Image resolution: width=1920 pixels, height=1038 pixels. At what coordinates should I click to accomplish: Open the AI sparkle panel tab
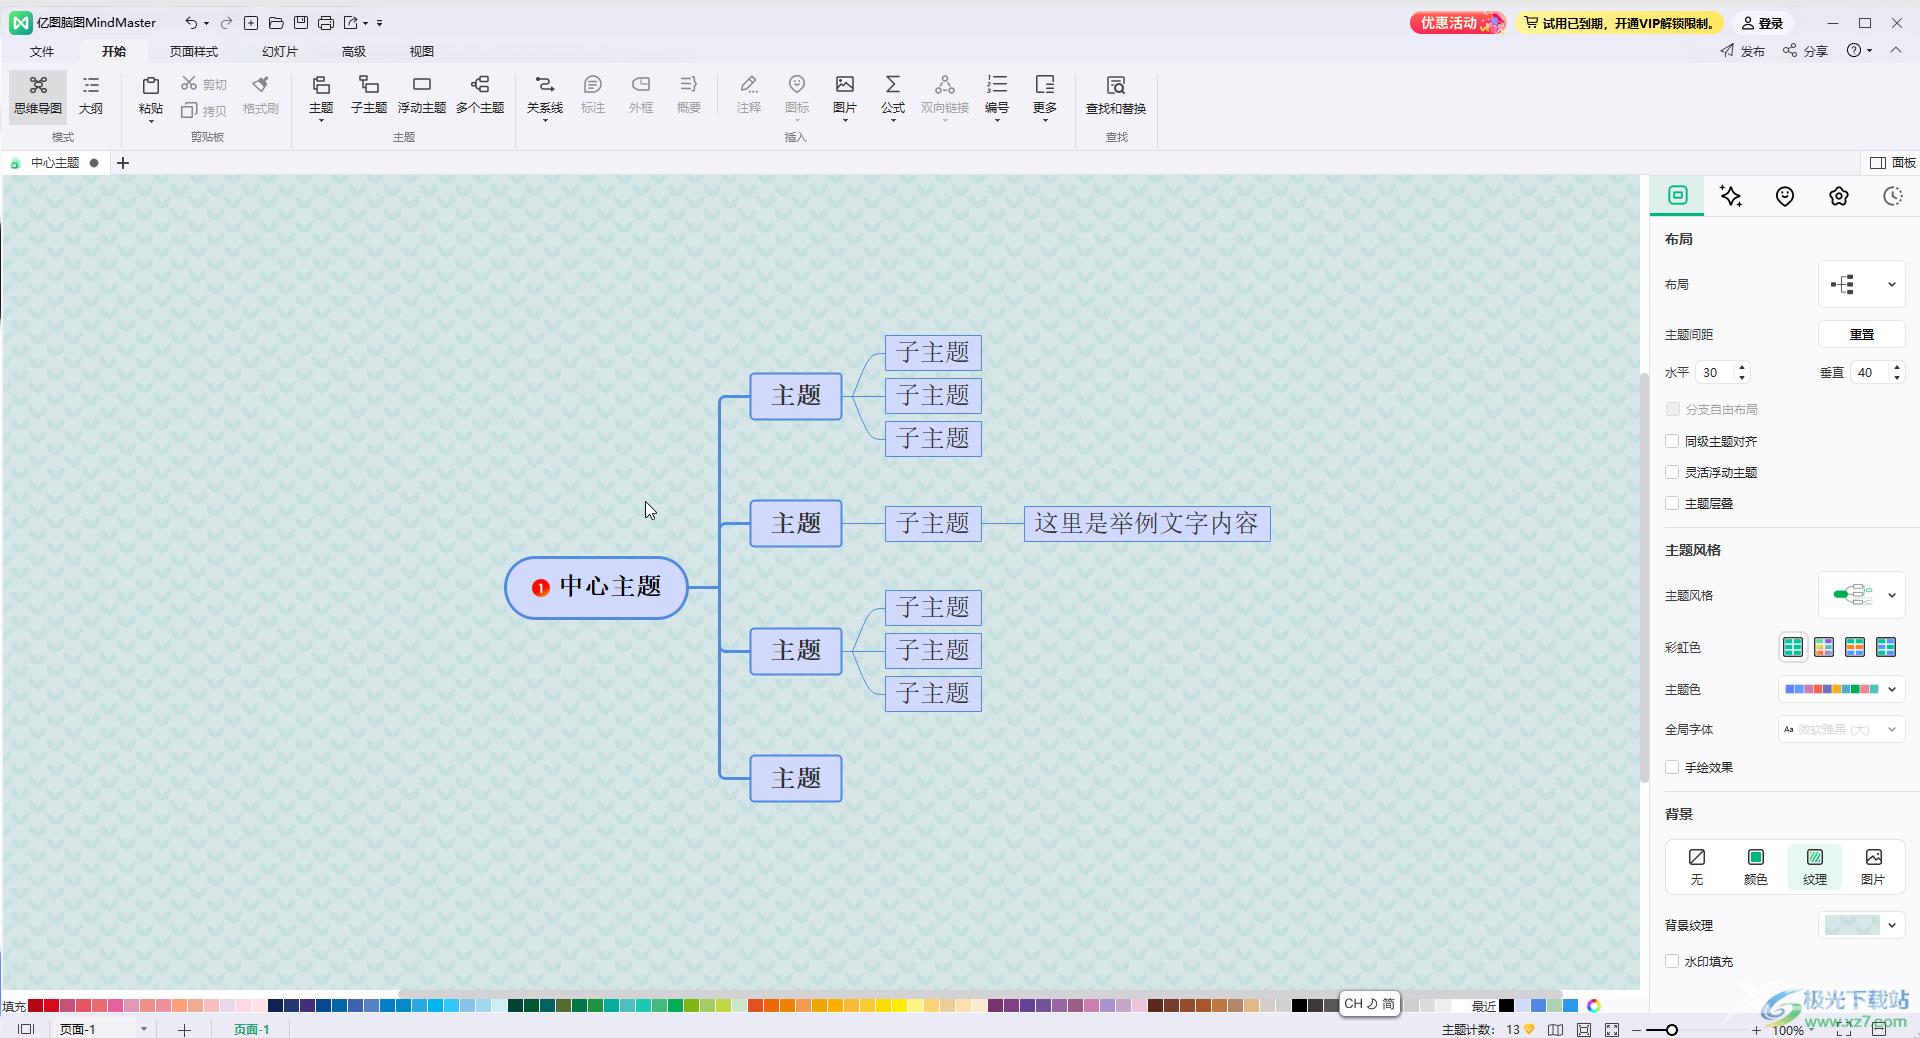coord(1731,196)
